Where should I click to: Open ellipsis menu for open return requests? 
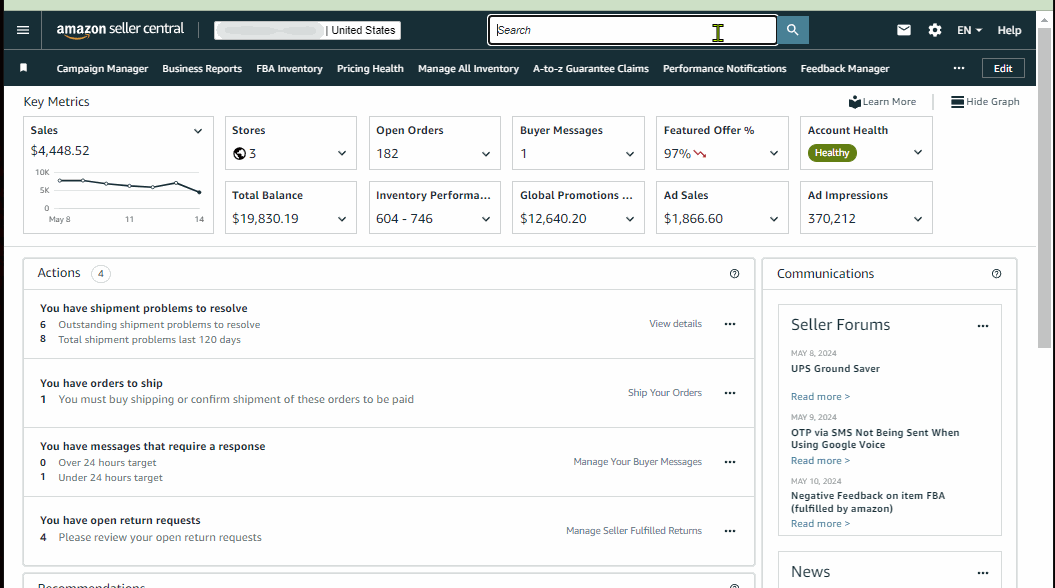730,531
